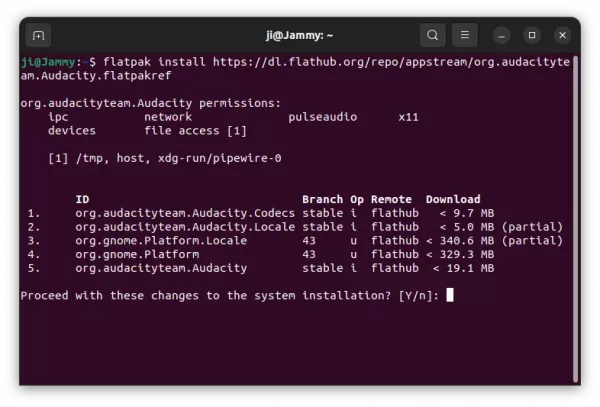Click the '< 9.7 MB' download size

pos(467,213)
